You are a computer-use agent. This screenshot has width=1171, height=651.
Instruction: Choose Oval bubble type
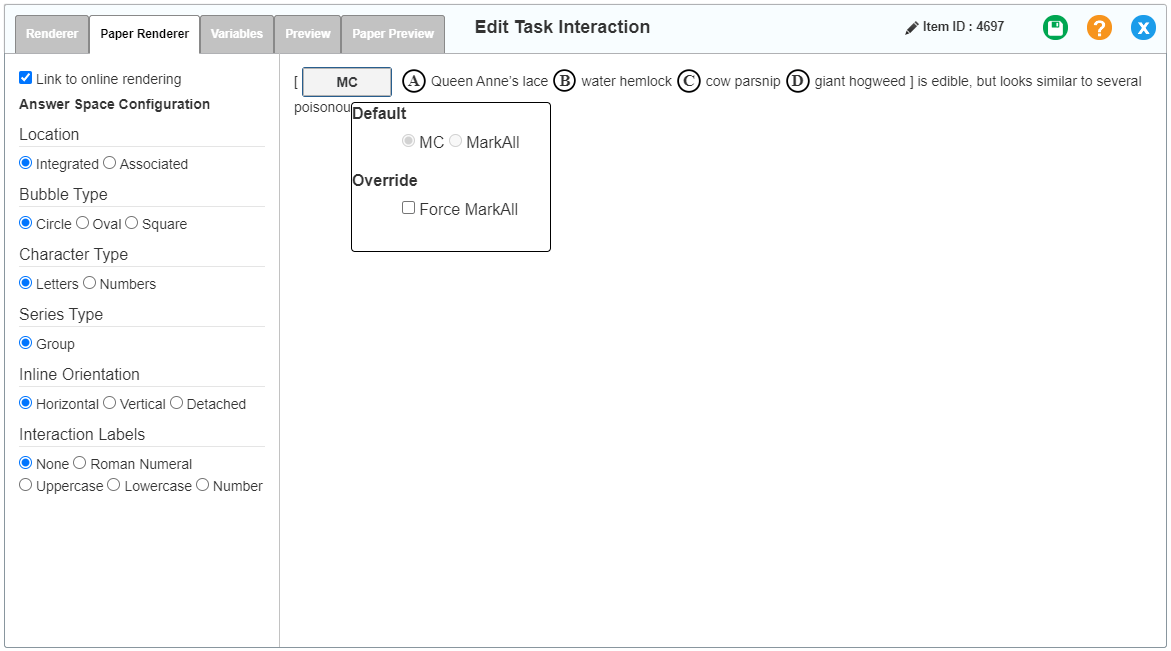click(82, 222)
